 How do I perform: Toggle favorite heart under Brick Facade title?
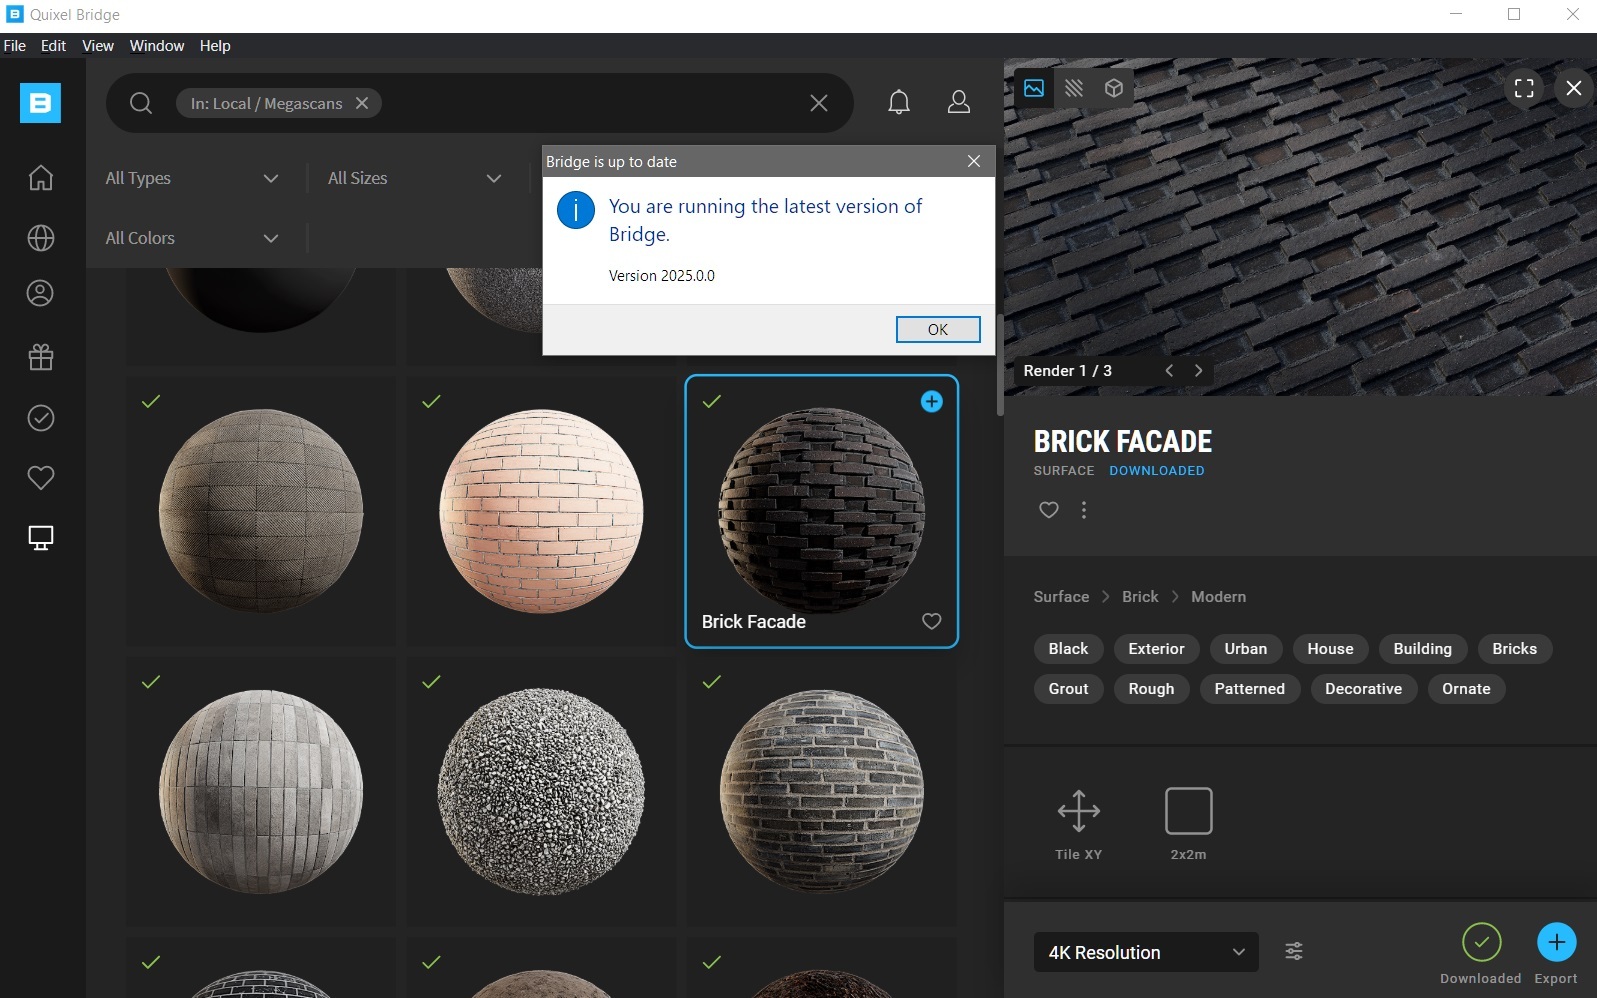(x=1048, y=510)
